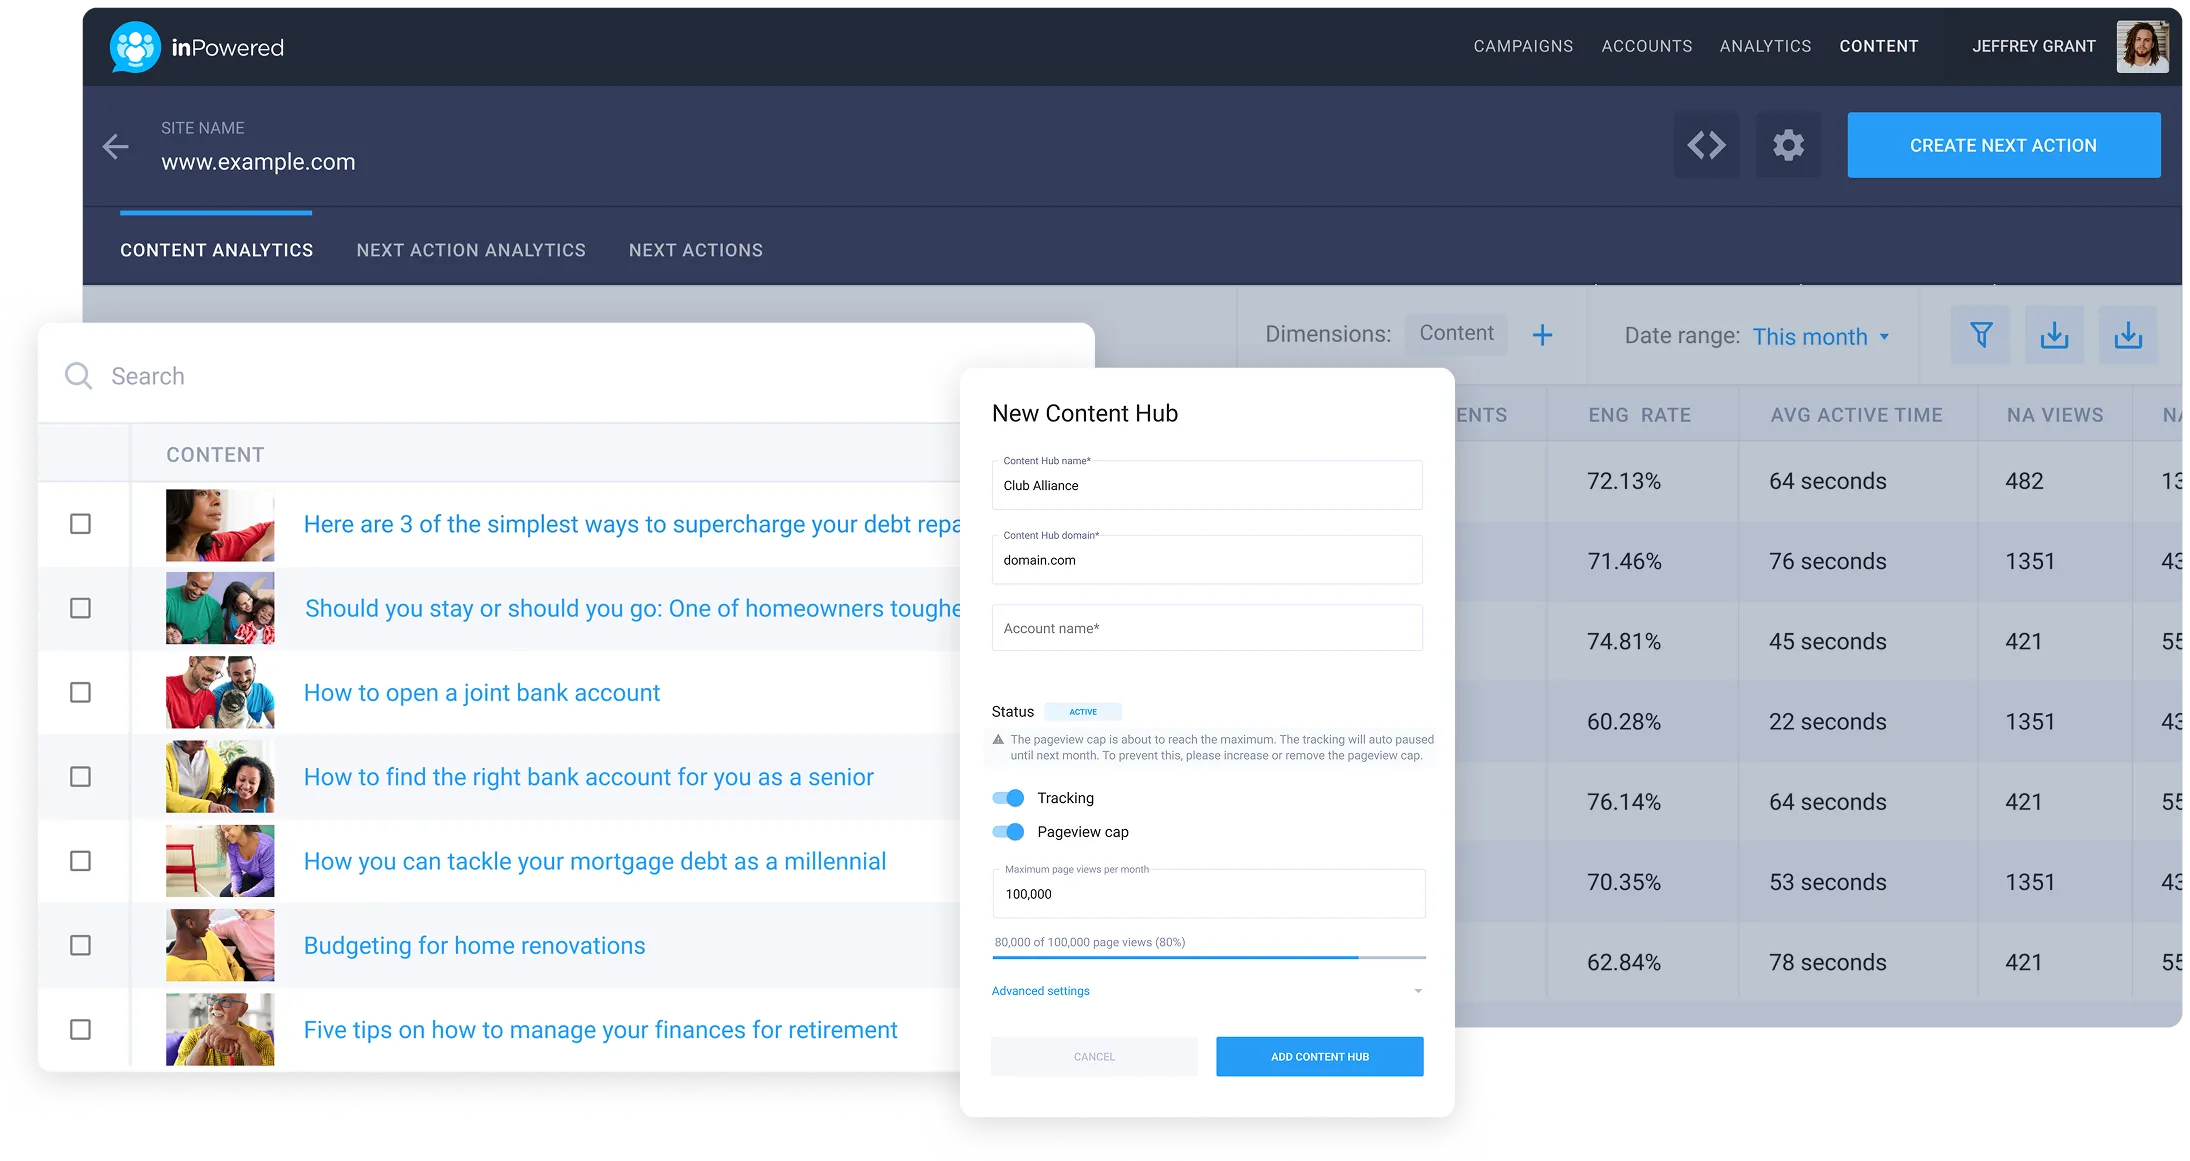
Task: Check the retirement finances article checkbox
Action: [81, 1029]
